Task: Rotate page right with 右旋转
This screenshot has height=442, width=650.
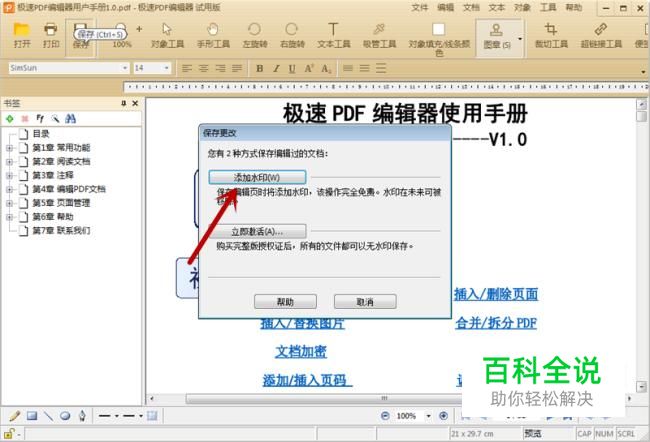Action: pos(292,35)
